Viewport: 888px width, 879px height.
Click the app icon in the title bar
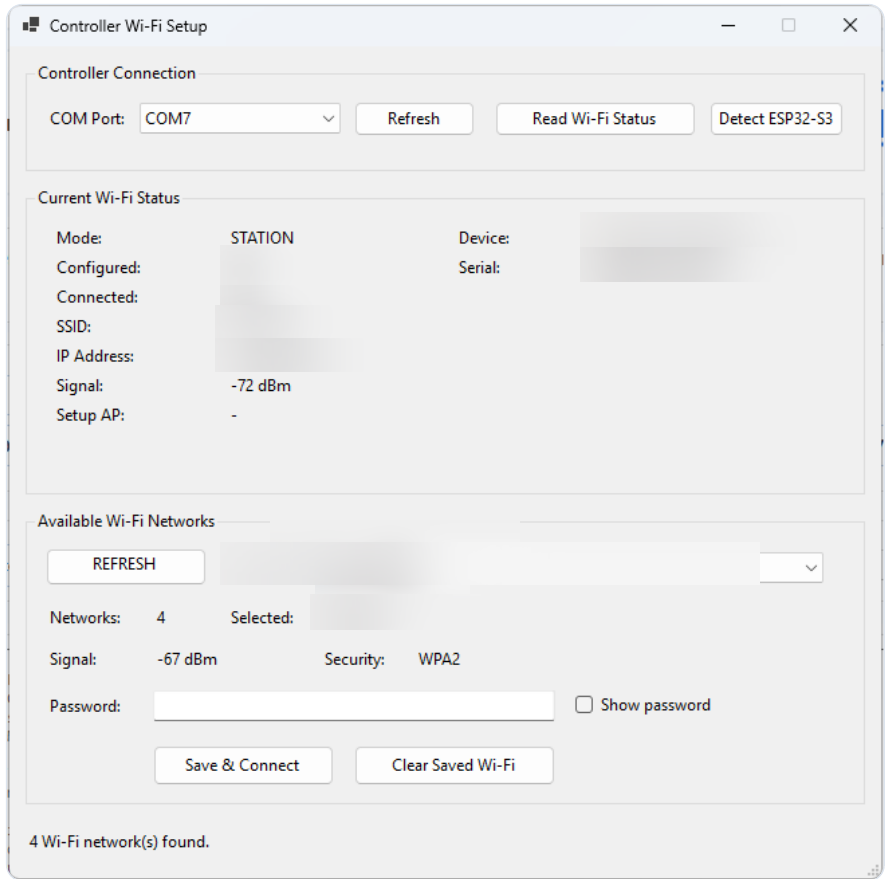(x=31, y=25)
